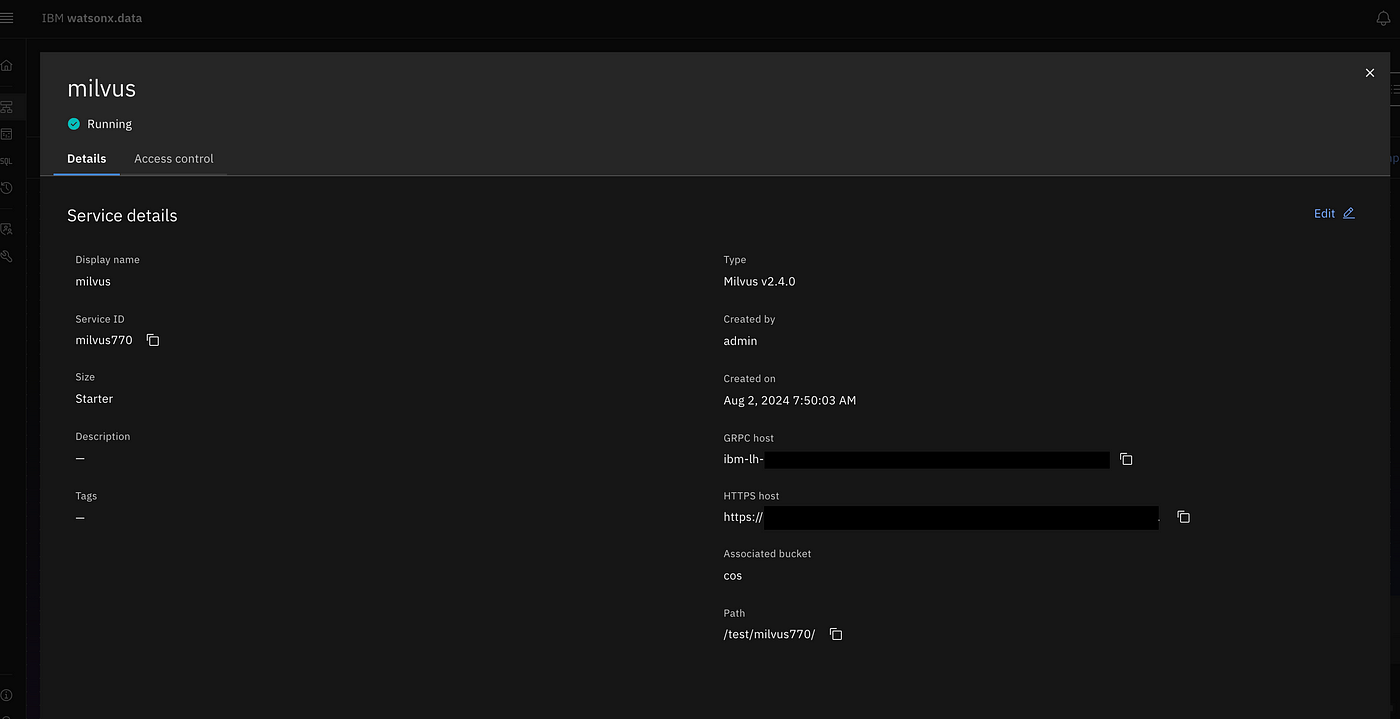
Task: Click the cos associated bucket value
Action: coord(733,576)
